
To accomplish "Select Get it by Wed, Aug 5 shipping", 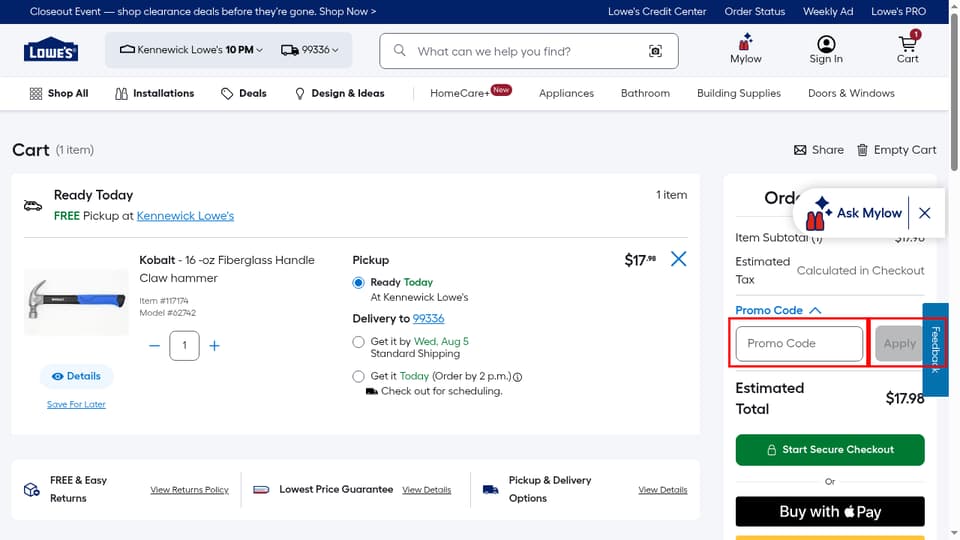I will (x=358, y=342).
